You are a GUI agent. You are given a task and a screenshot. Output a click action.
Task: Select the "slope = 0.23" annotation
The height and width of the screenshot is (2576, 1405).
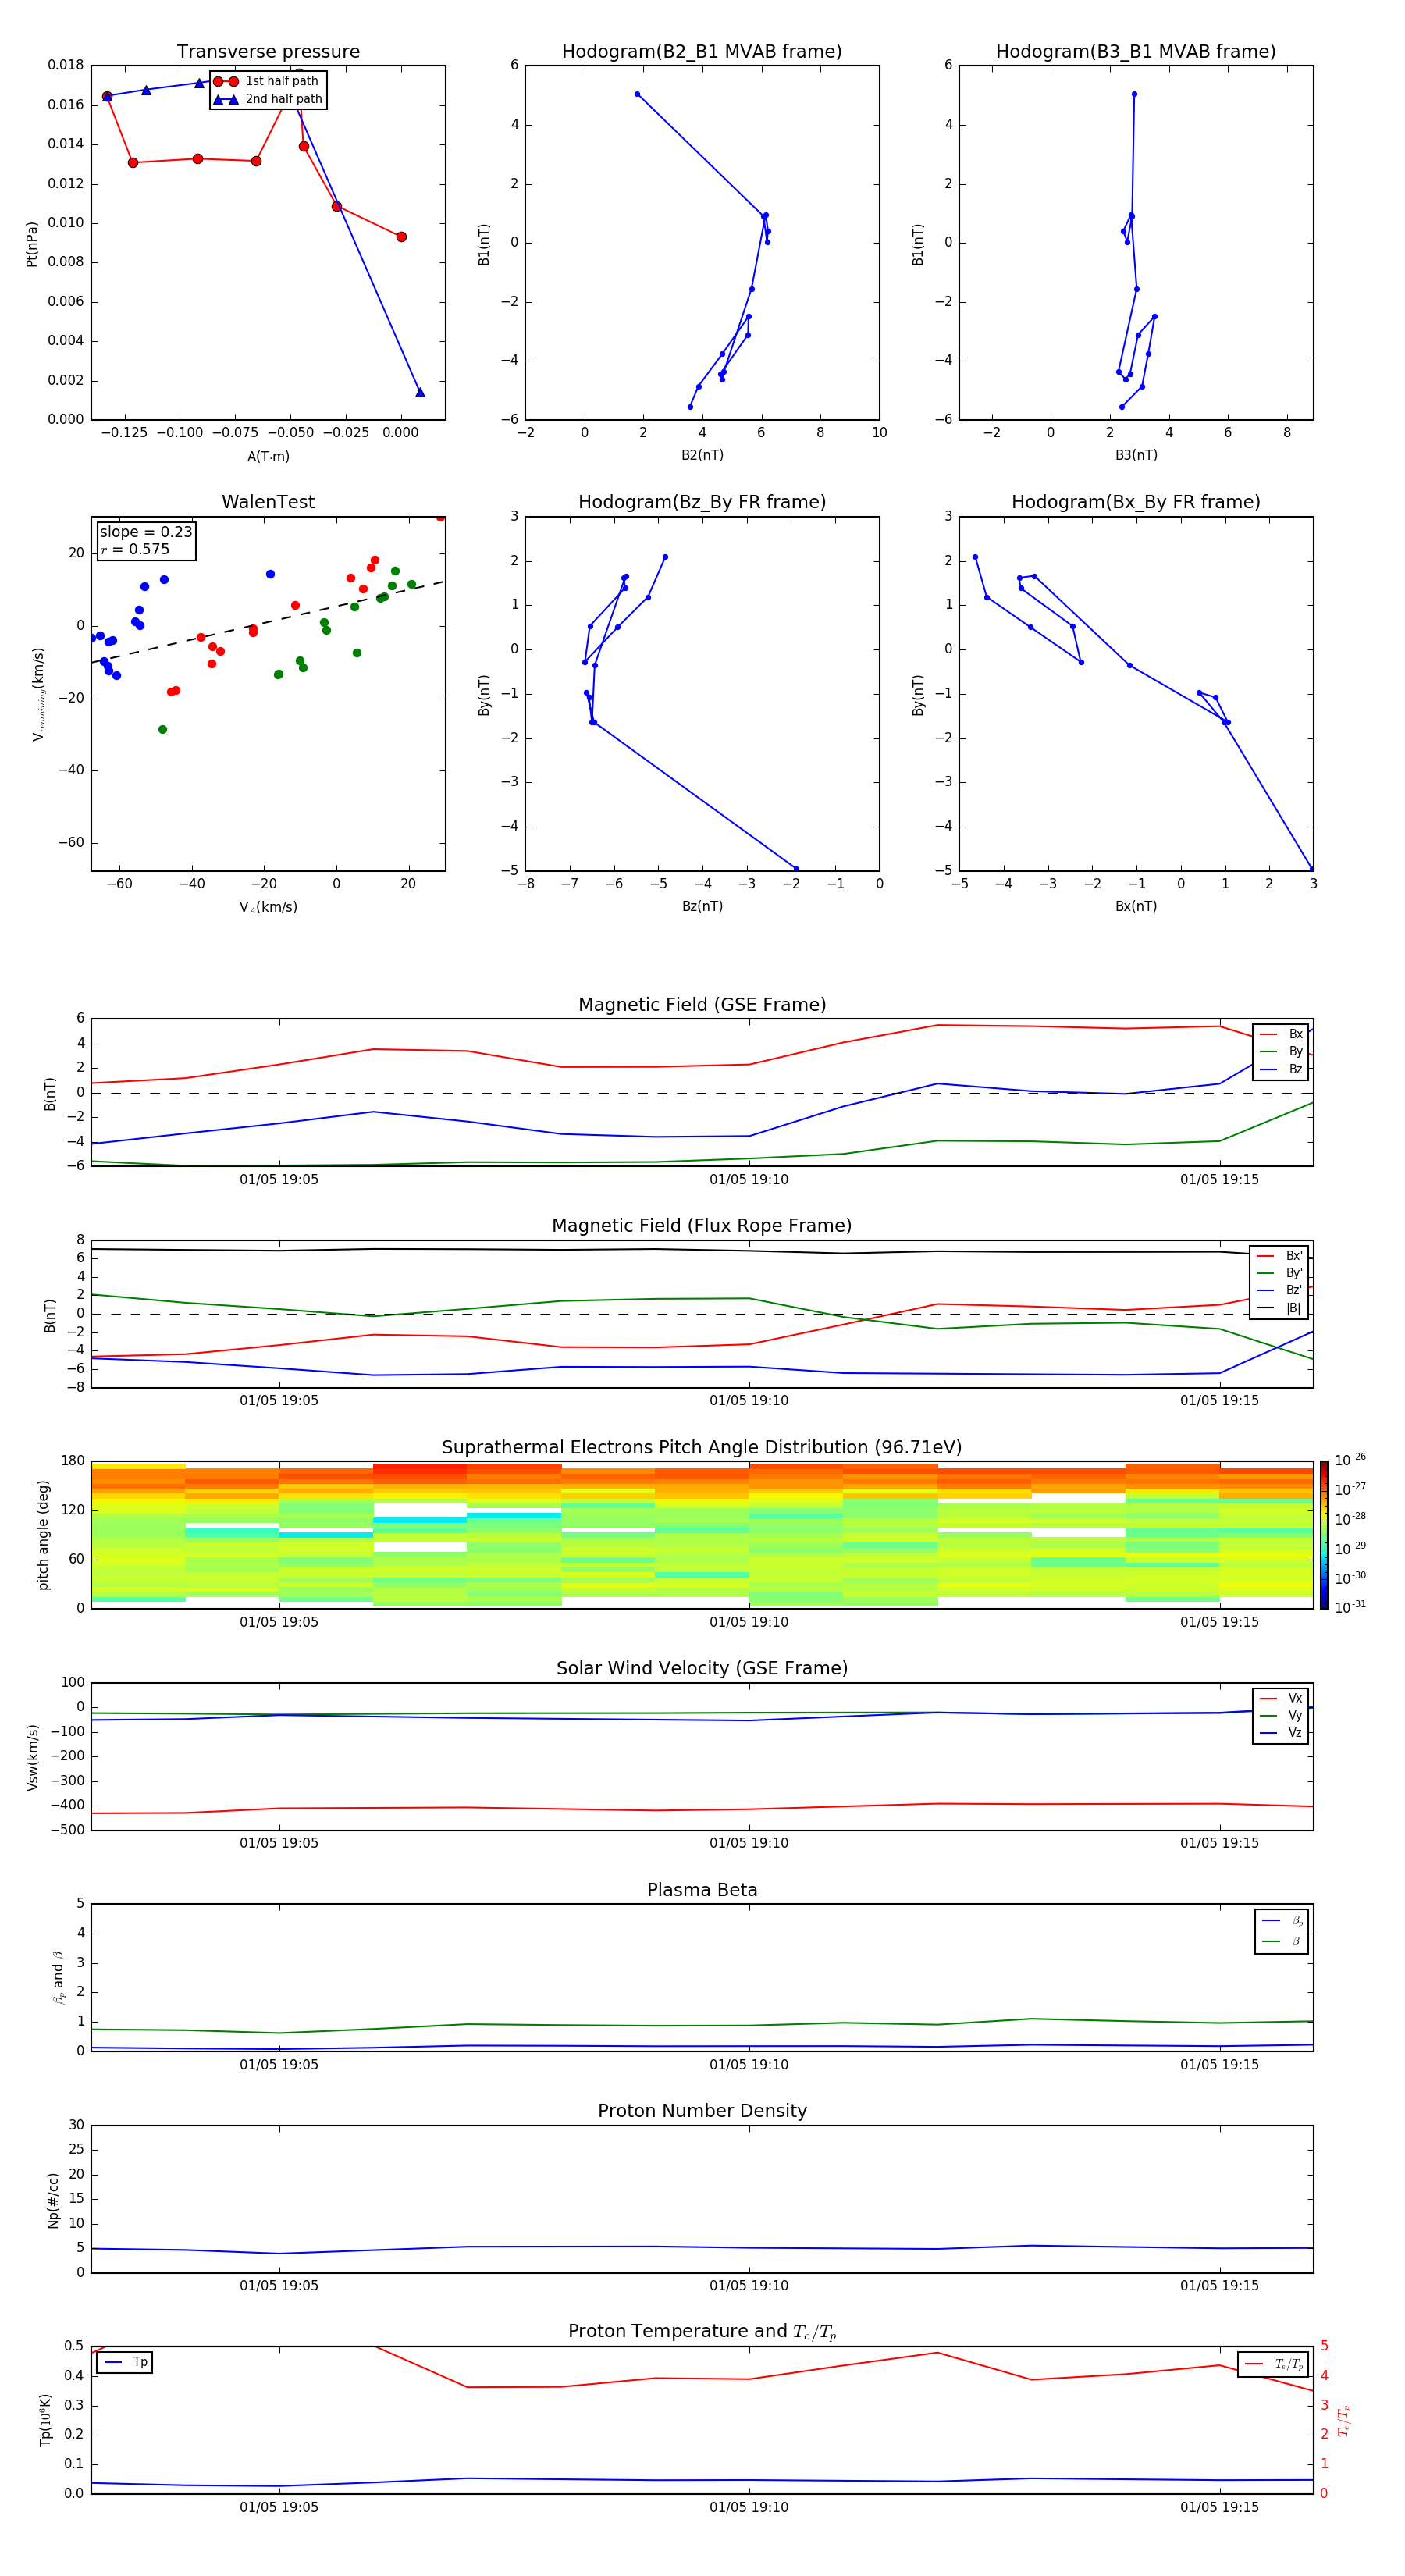[x=146, y=532]
